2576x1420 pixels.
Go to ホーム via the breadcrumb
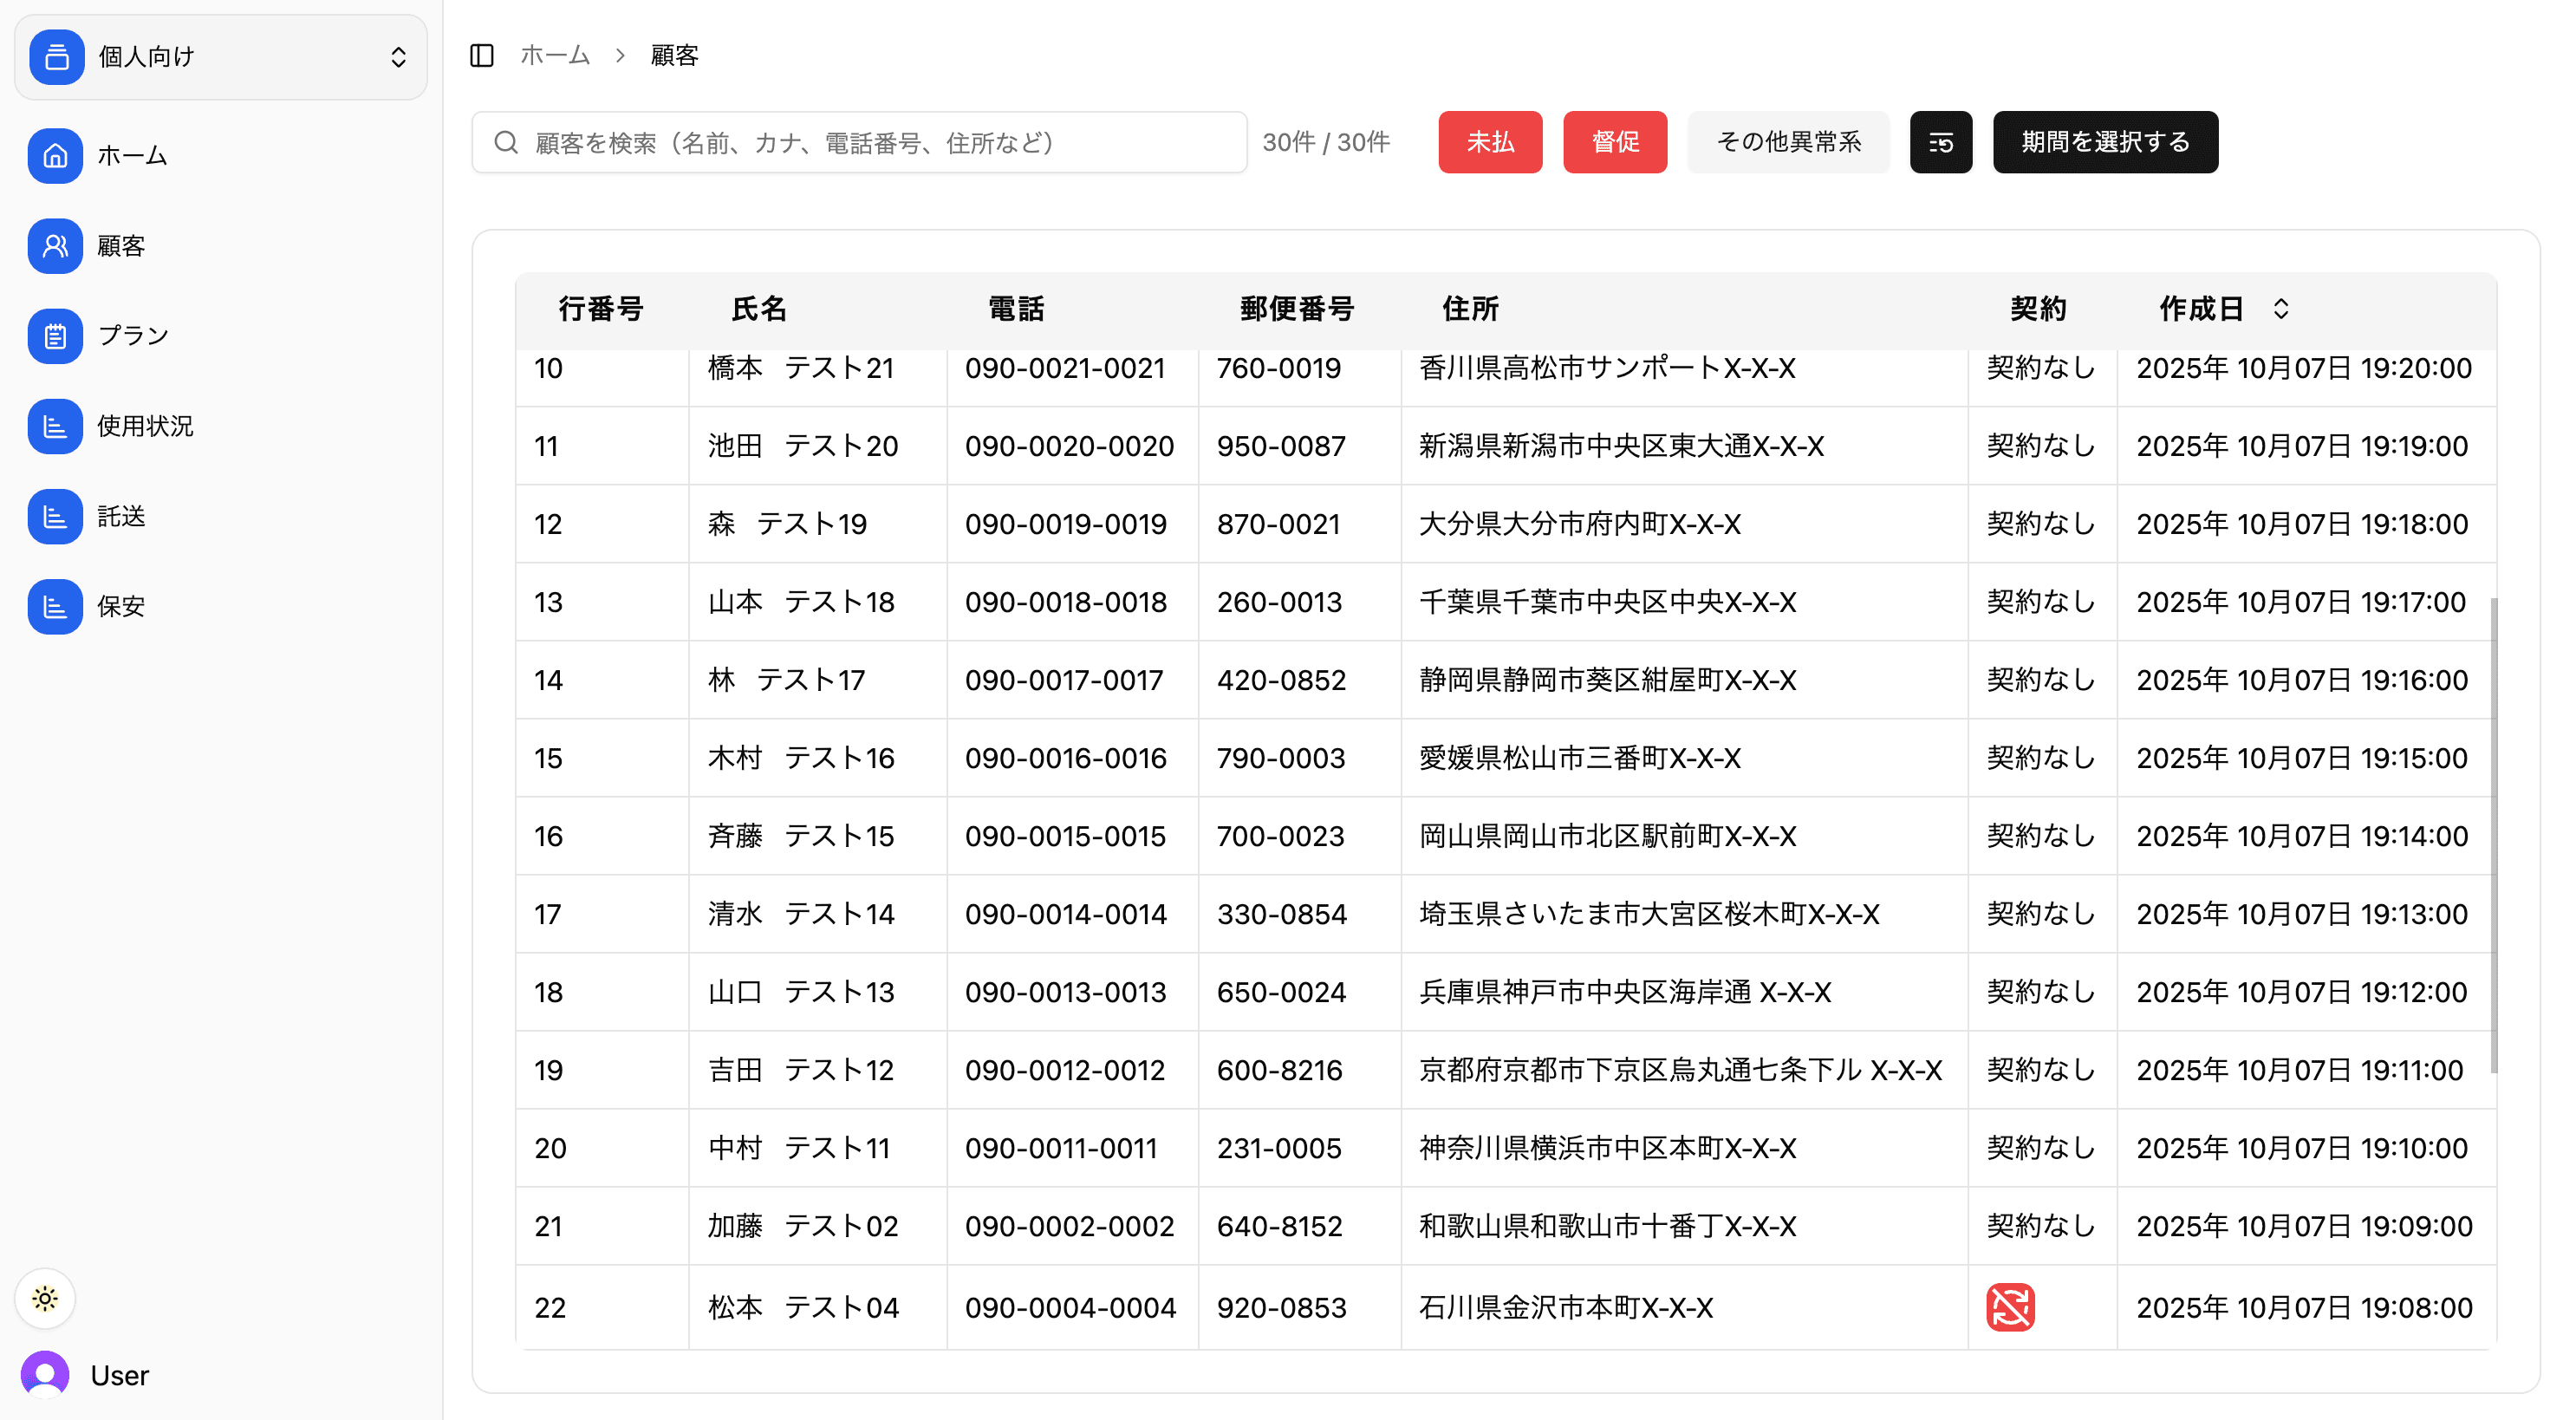click(x=556, y=56)
